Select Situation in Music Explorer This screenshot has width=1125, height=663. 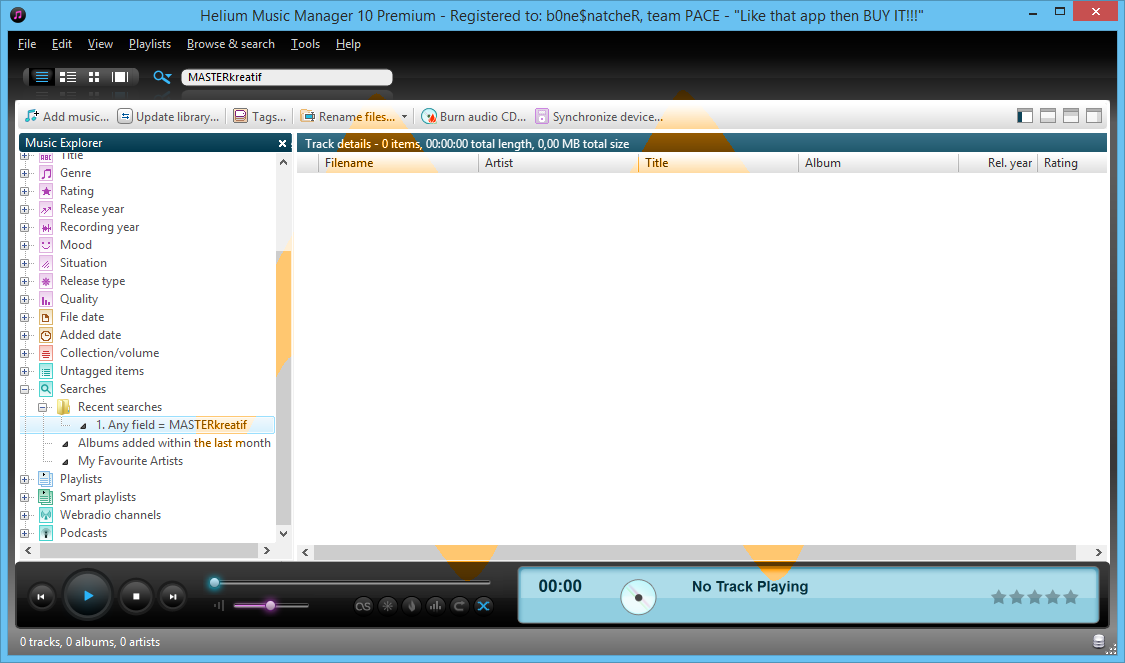pos(83,263)
